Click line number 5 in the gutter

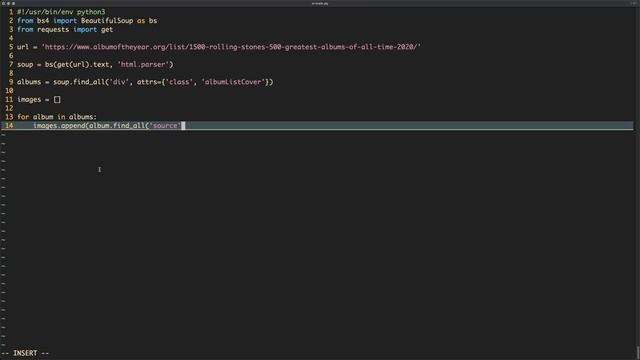pos(11,47)
